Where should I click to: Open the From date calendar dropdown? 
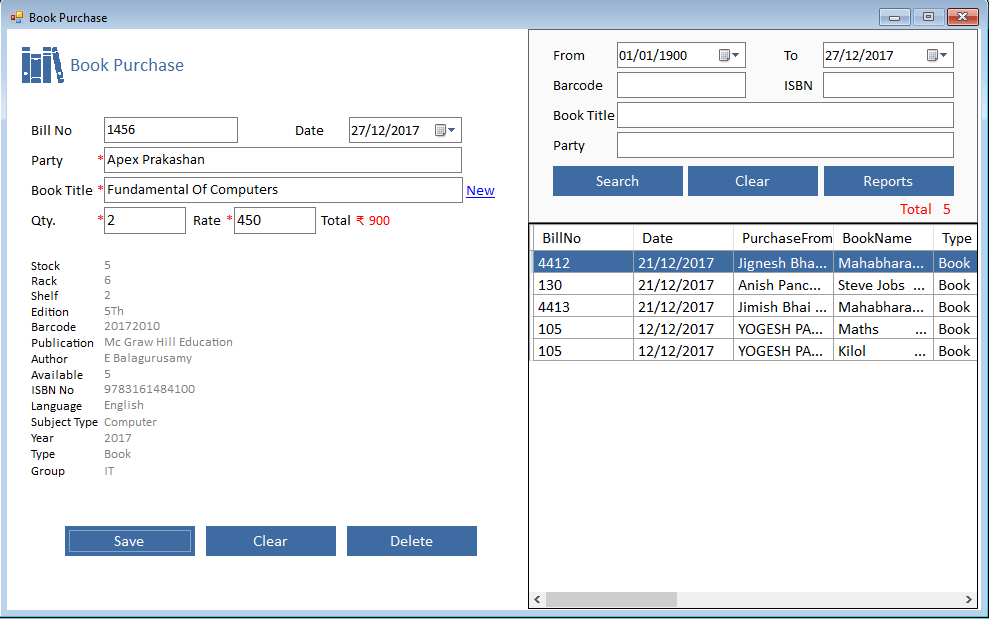[x=730, y=56]
